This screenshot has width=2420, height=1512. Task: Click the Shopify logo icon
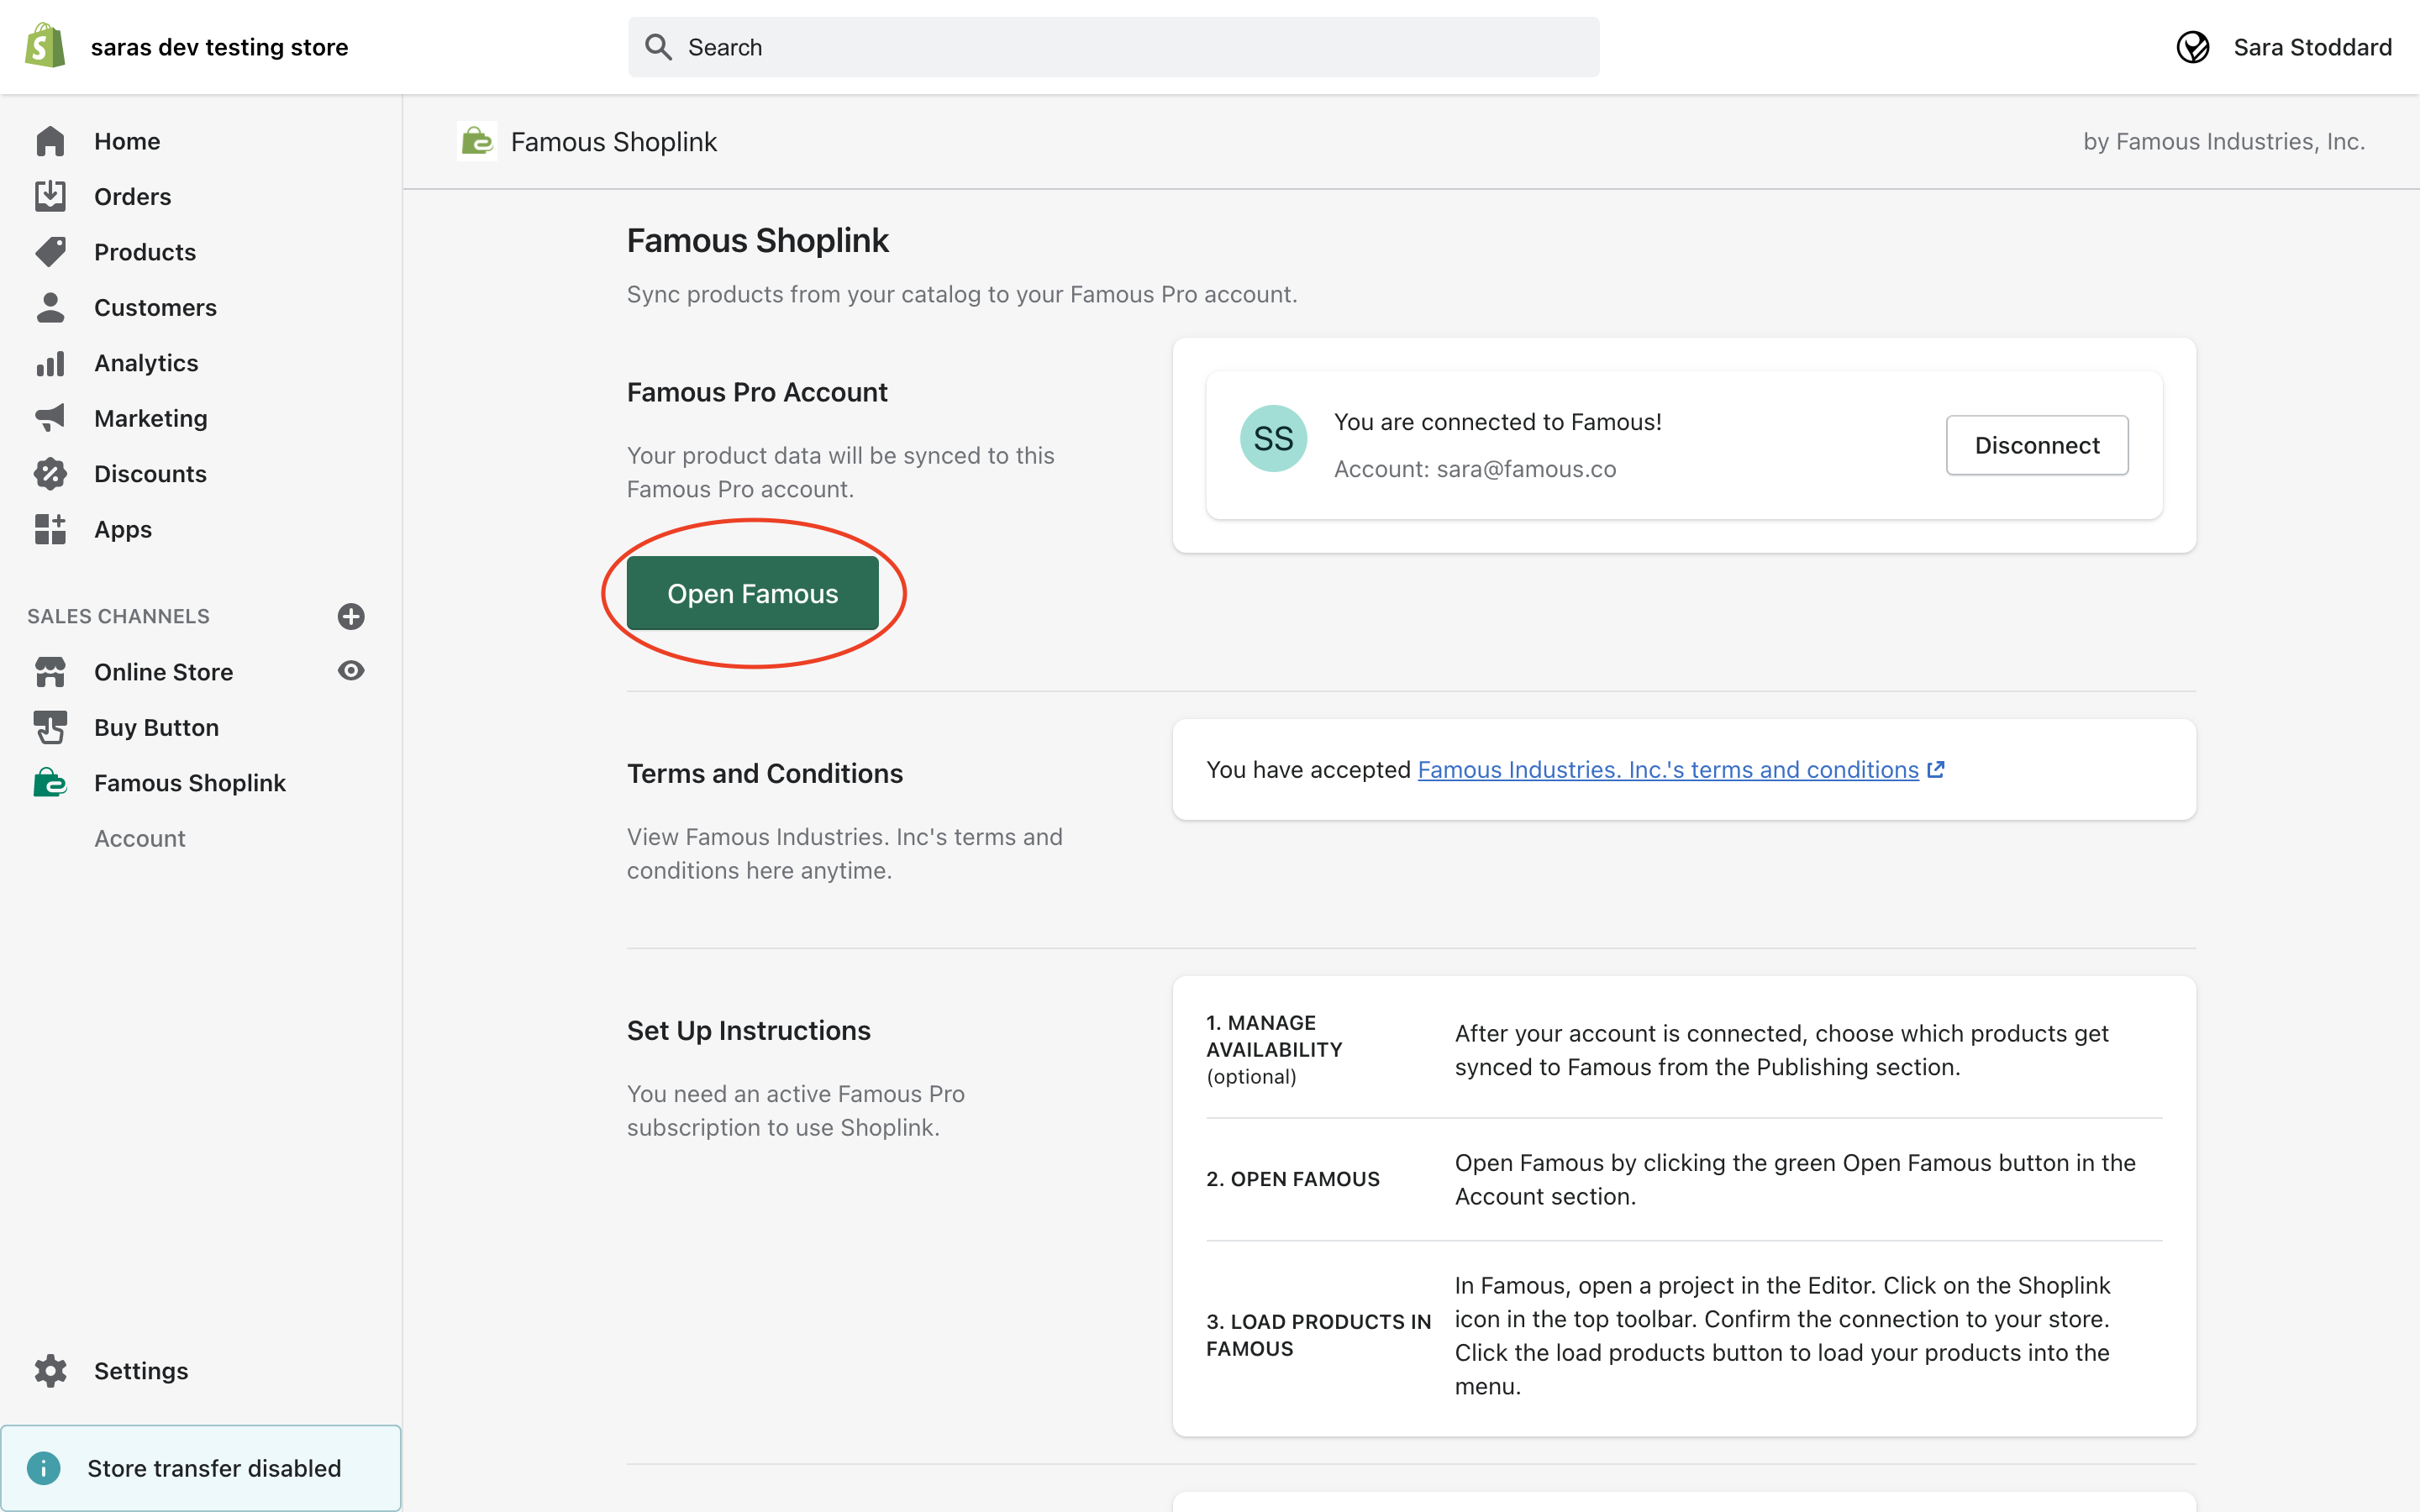pos(45,46)
